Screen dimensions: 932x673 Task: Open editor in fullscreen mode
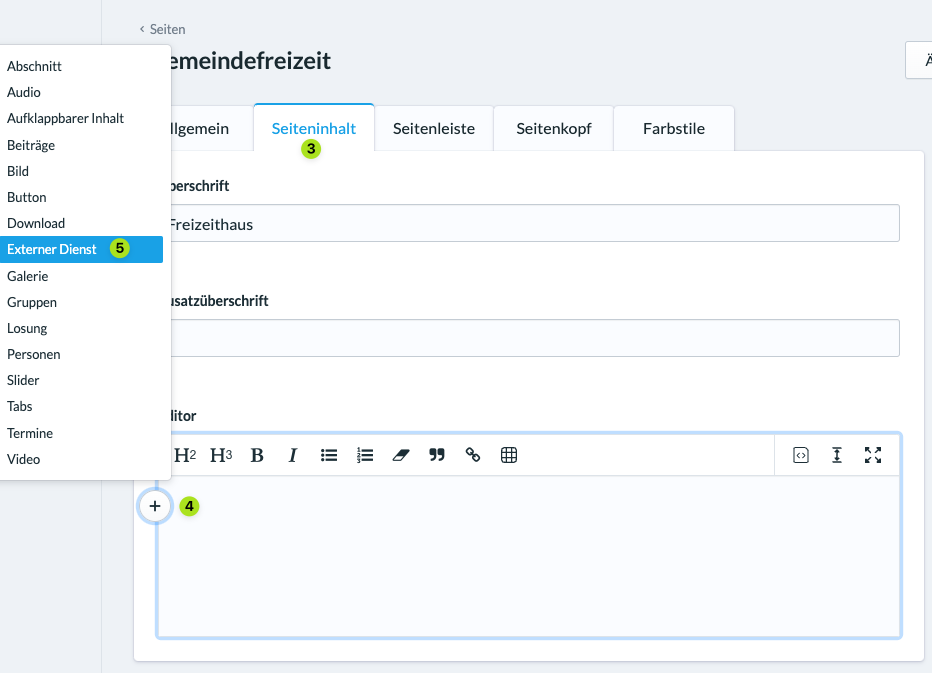point(873,455)
